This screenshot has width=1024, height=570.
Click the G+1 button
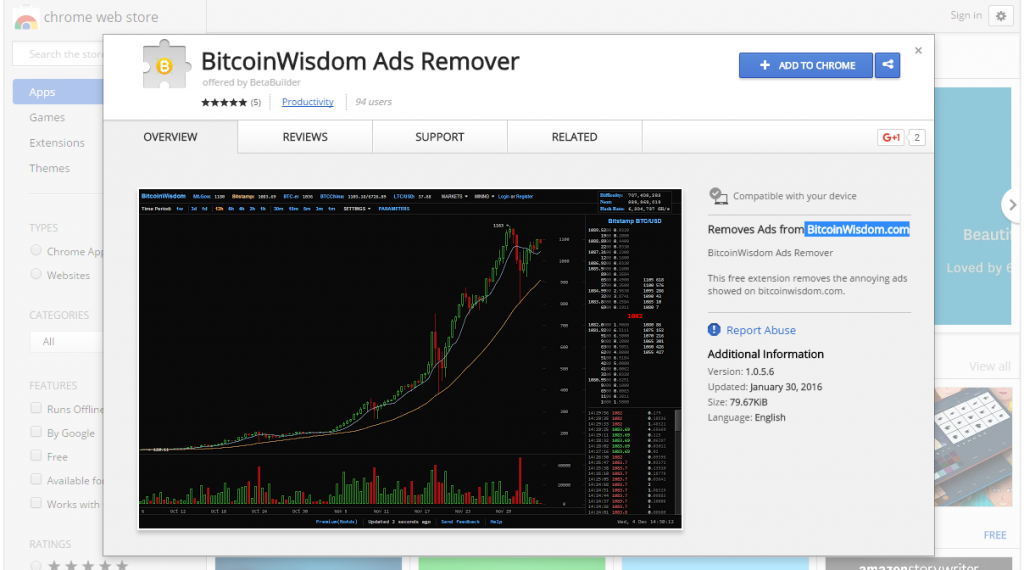tap(891, 137)
